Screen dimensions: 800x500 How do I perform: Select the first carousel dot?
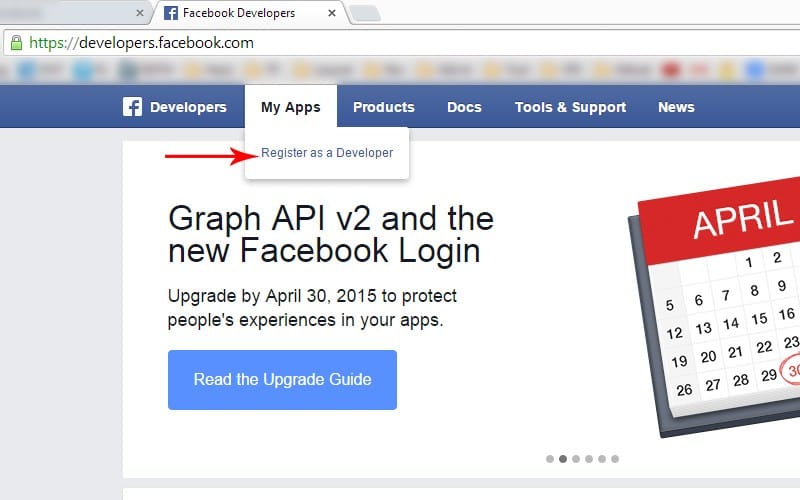(549, 459)
